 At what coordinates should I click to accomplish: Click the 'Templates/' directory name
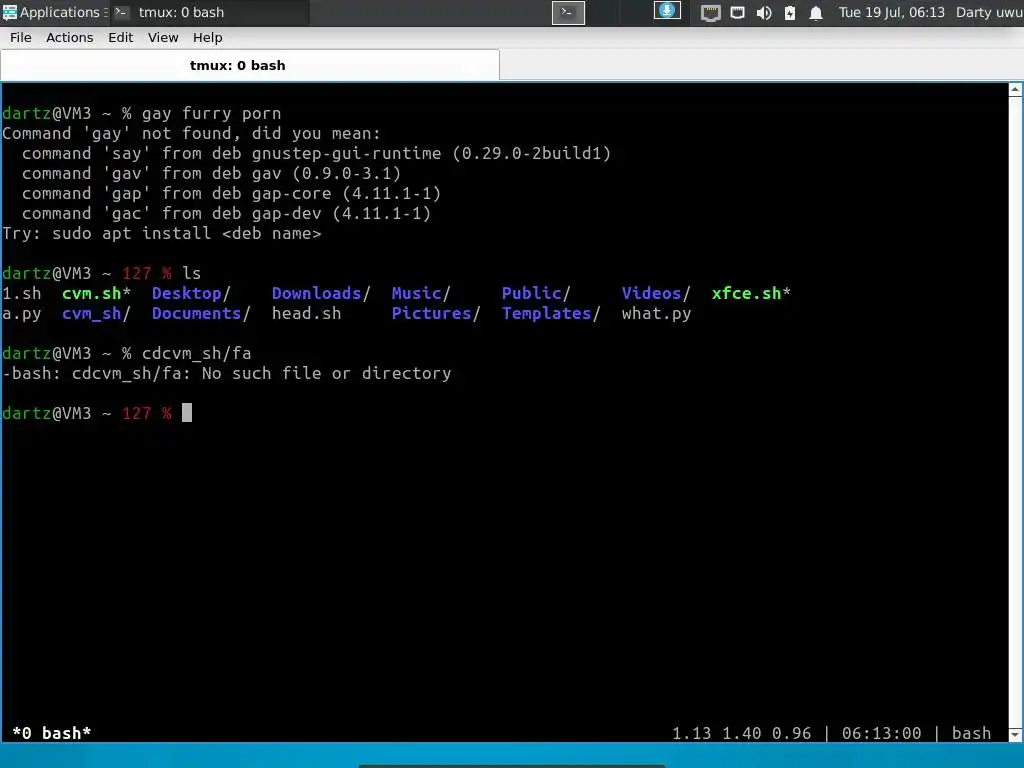point(551,313)
